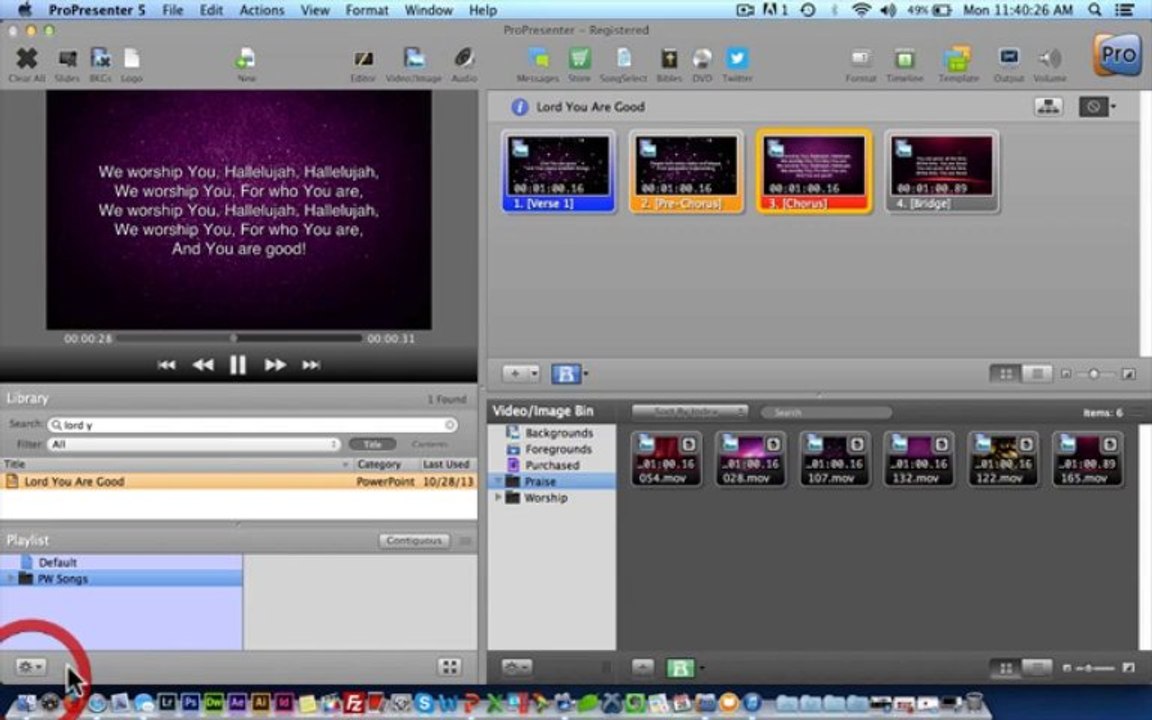Open the Category column sort arrow
This screenshot has height=720, width=1152.
[345, 464]
